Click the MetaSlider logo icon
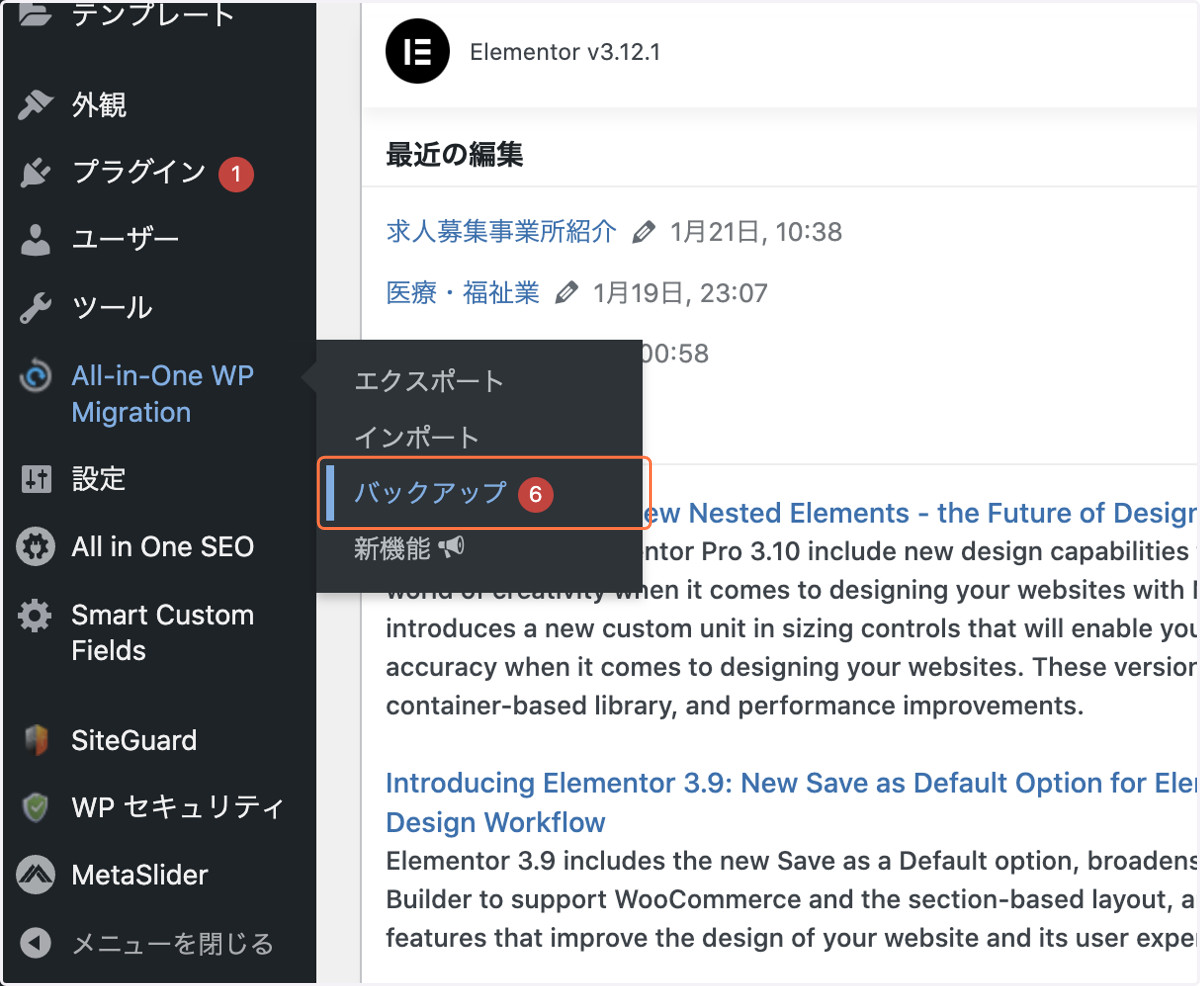Viewport: 1200px width, 986px height. point(35,876)
